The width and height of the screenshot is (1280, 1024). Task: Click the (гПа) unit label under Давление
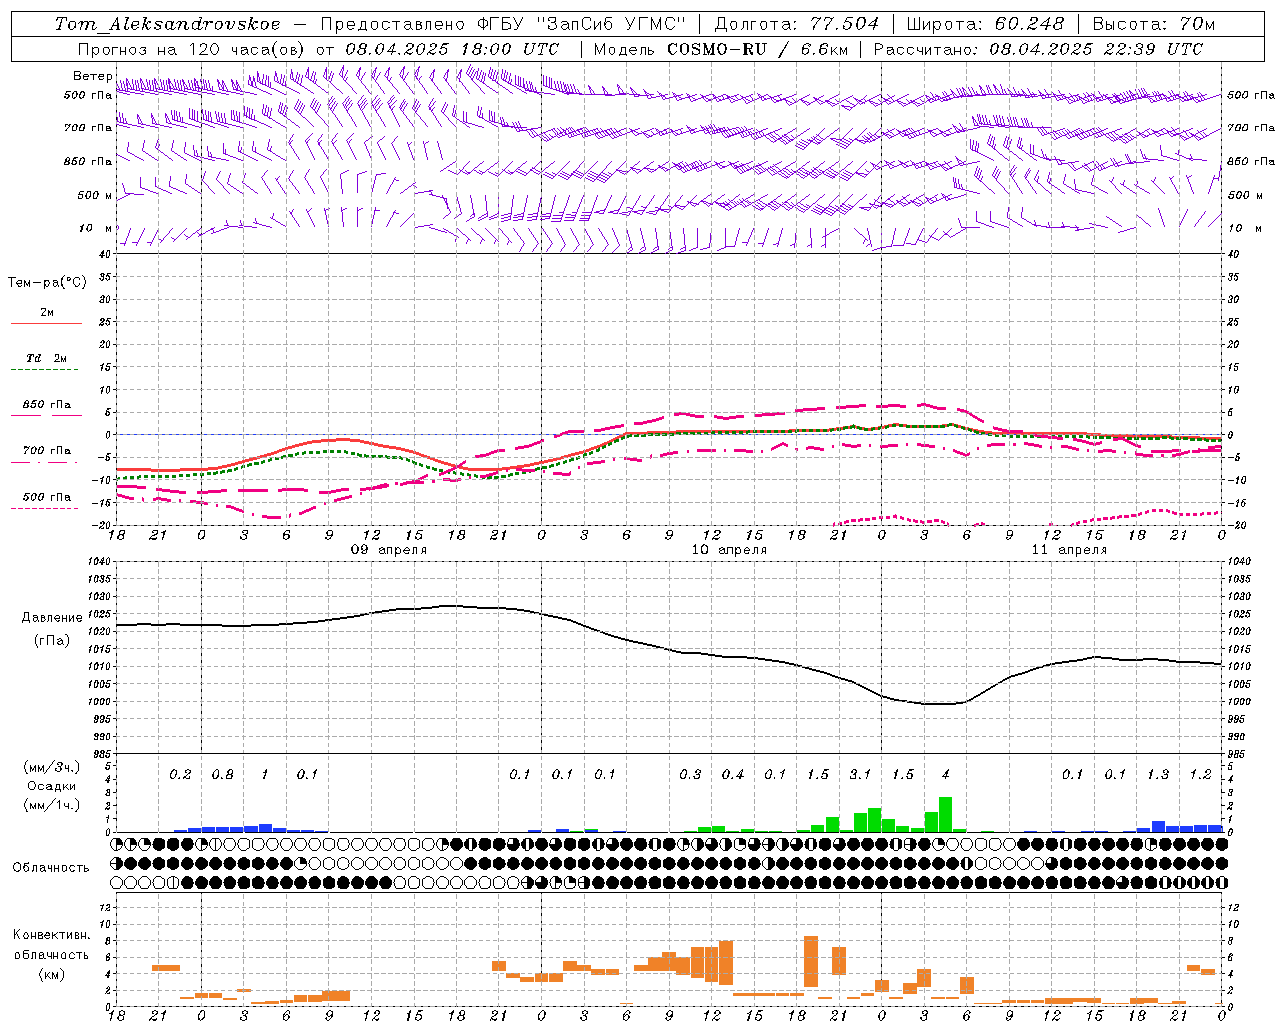52,640
